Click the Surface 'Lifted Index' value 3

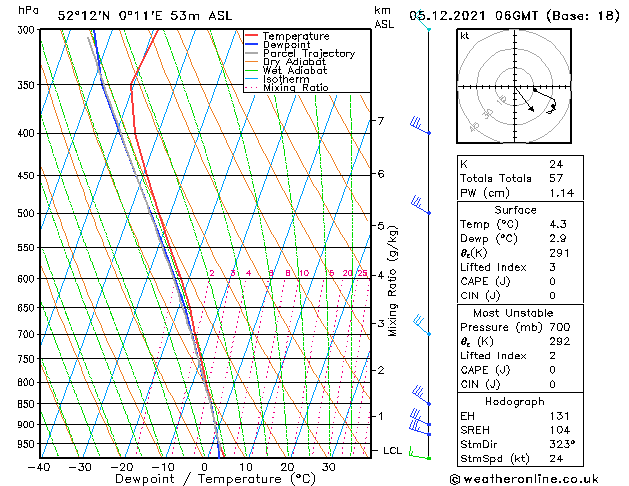[x=553, y=267]
